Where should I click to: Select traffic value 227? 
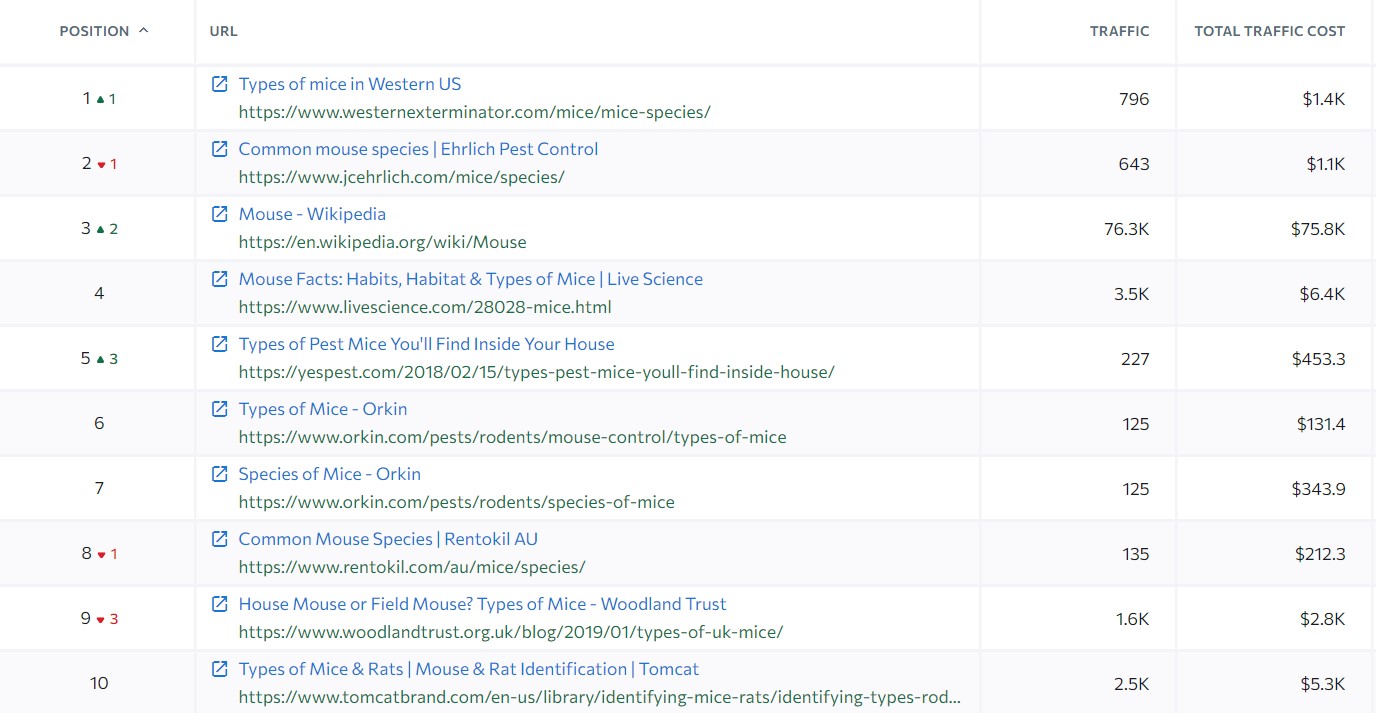(x=1135, y=359)
